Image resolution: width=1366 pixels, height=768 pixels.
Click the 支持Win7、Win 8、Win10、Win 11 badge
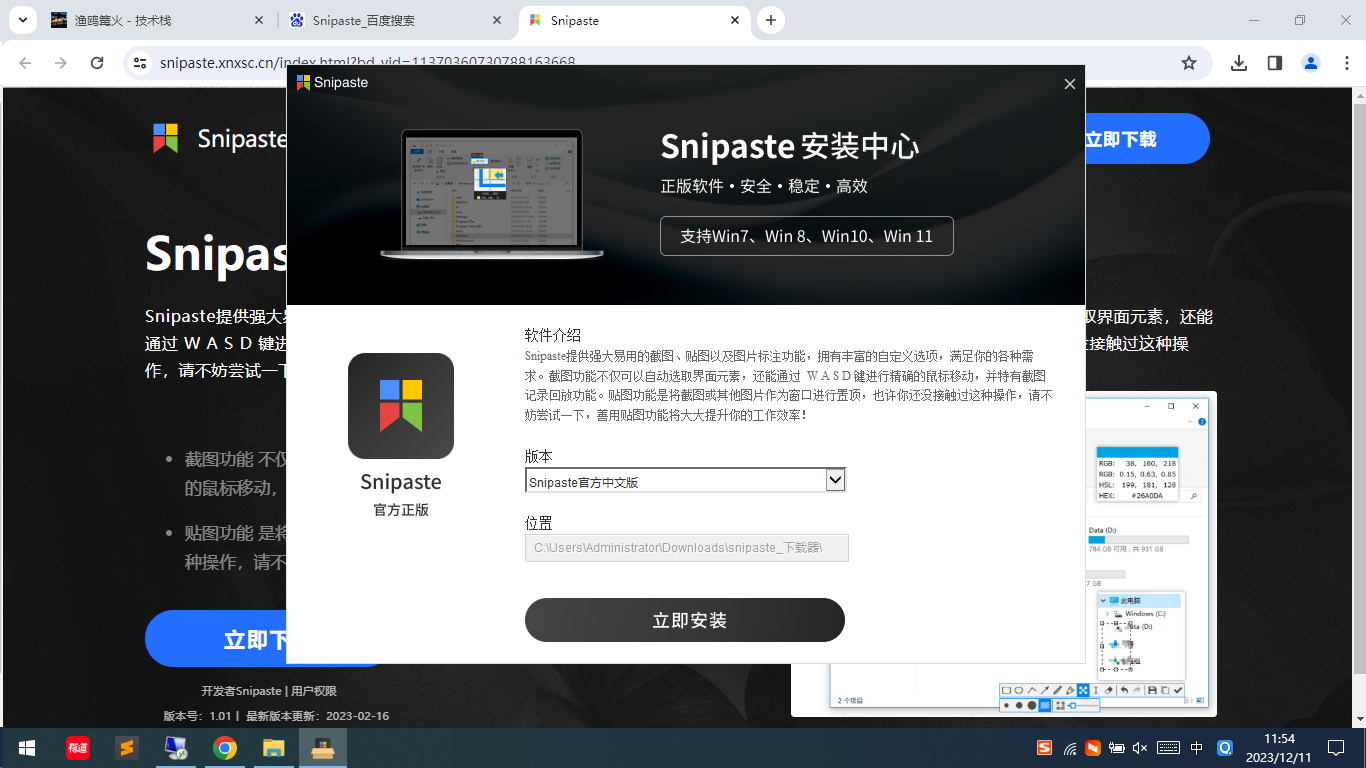(x=807, y=236)
